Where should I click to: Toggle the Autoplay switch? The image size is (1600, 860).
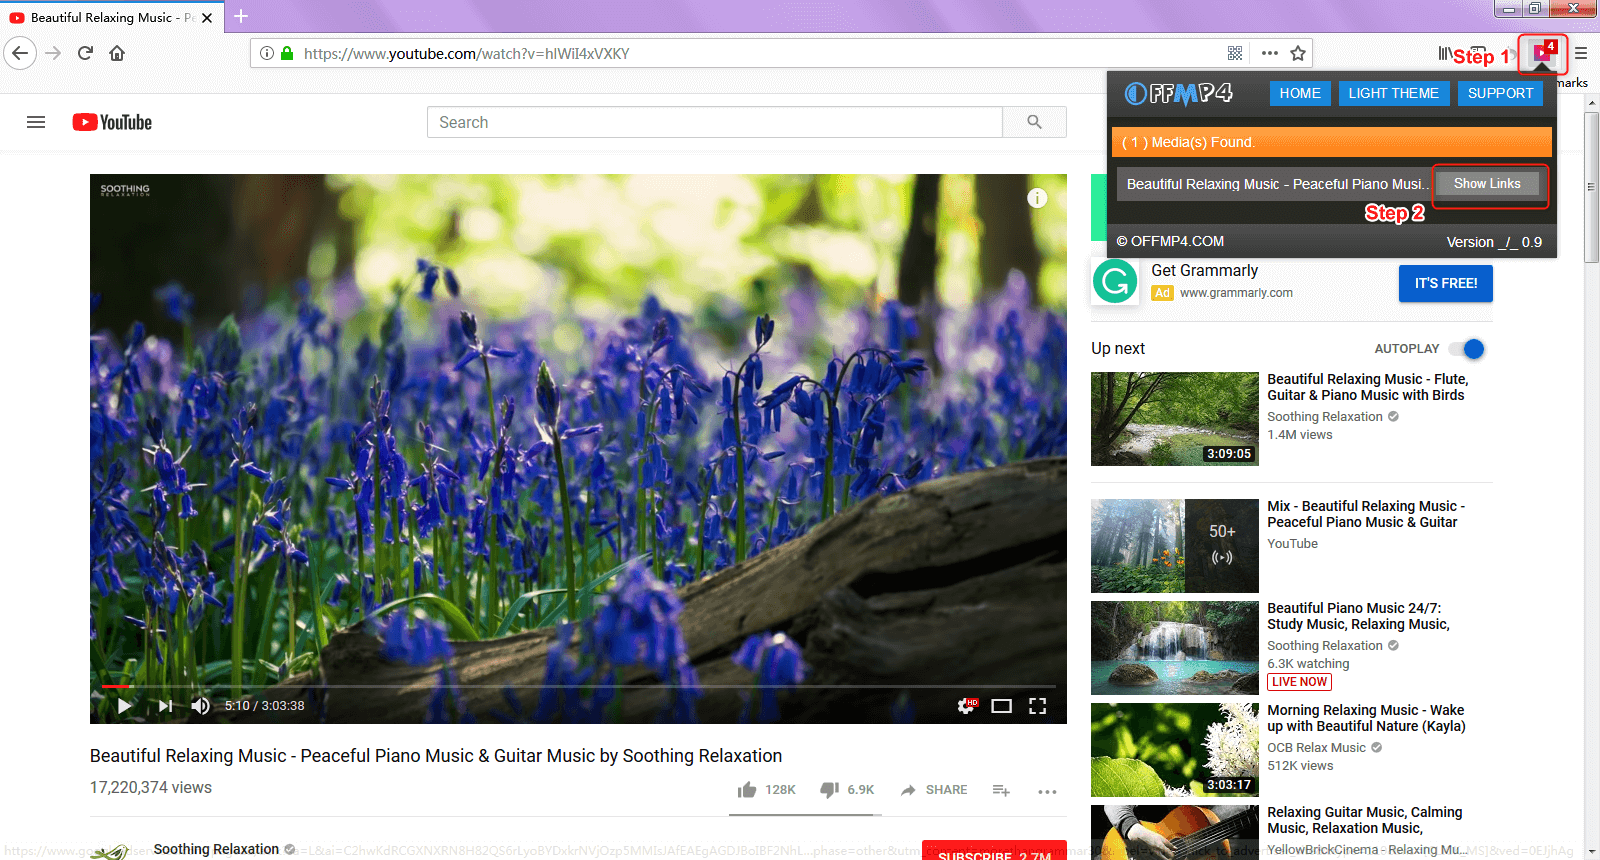[x=1468, y=349]
